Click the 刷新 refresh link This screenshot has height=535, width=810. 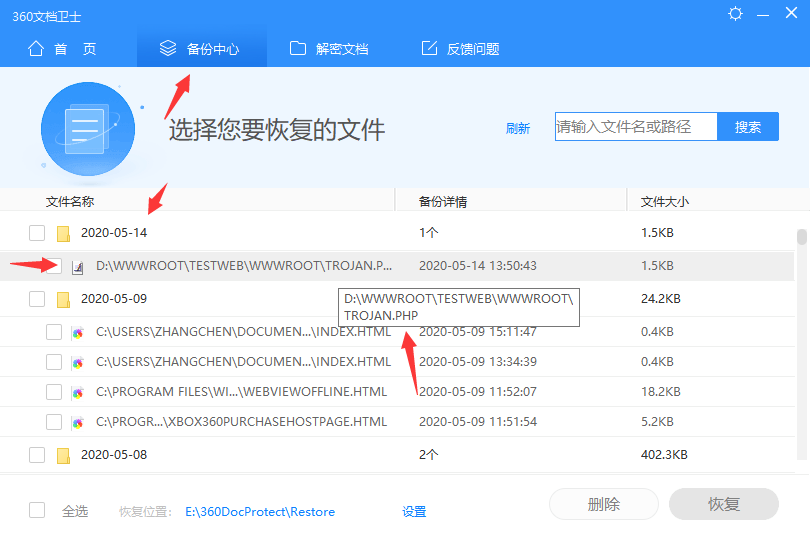pyautogui.click(x=518, y=128)
